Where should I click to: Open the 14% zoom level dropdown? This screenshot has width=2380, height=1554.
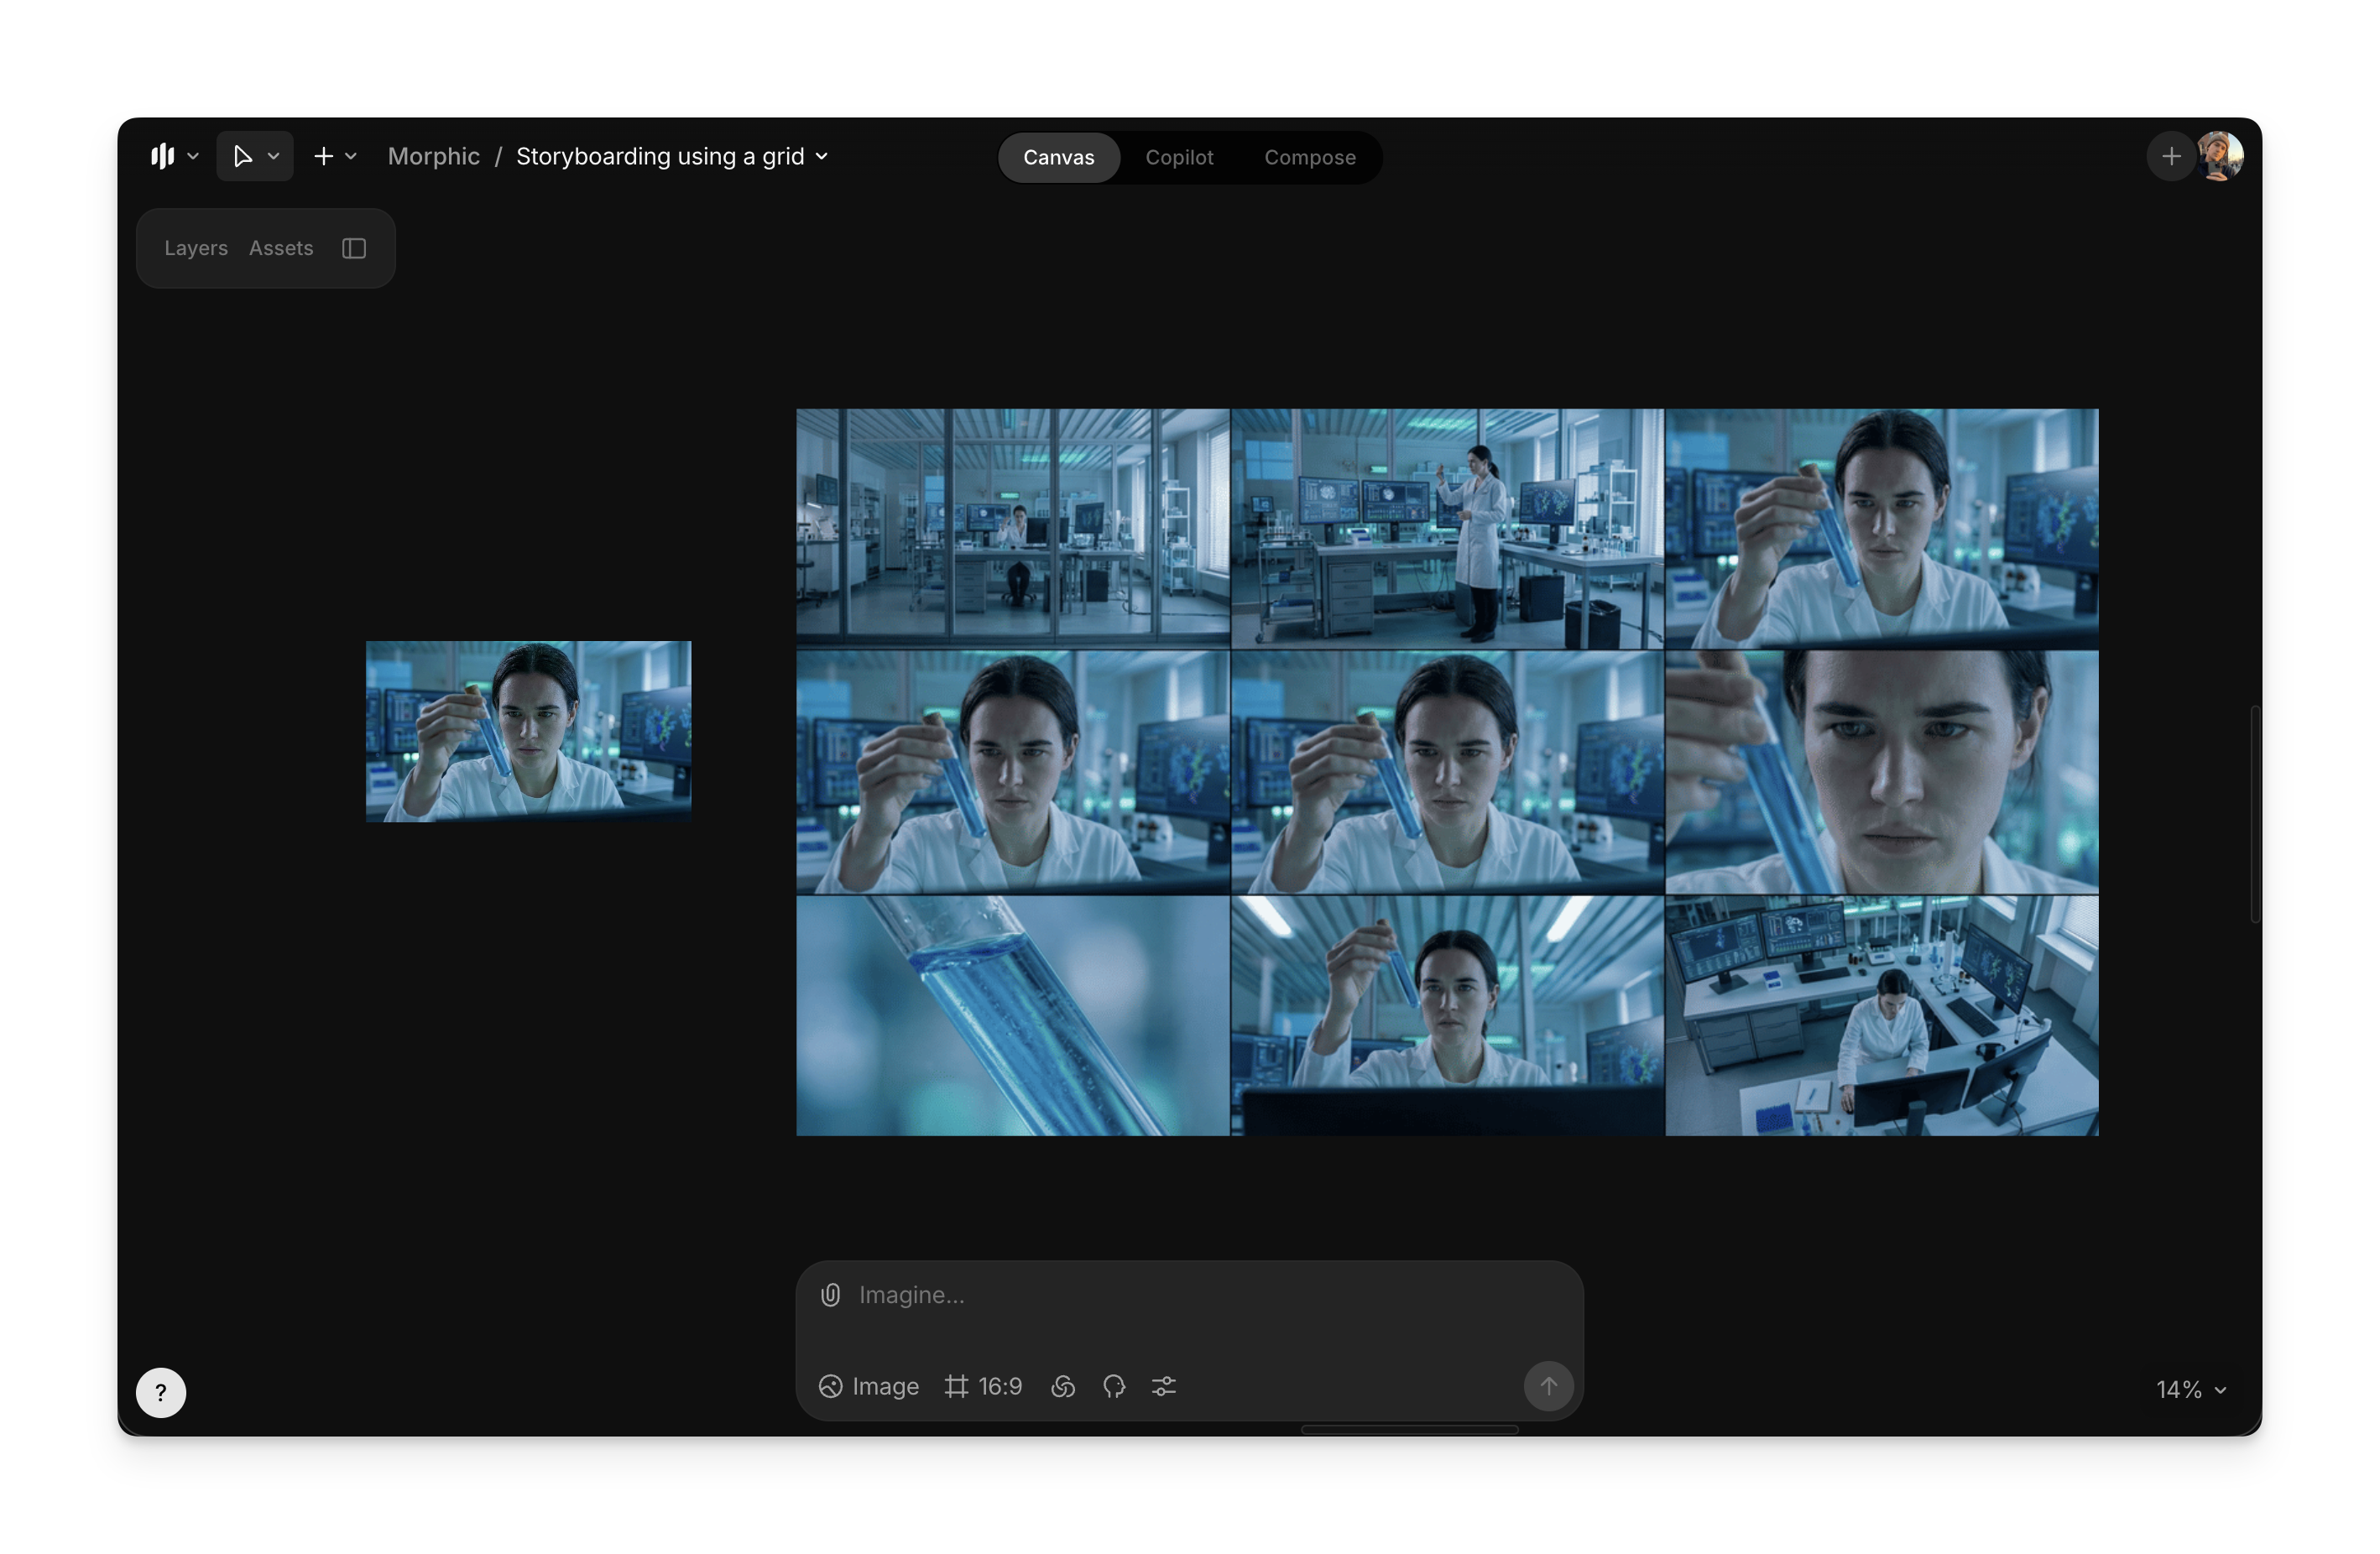(2191, 1389)
